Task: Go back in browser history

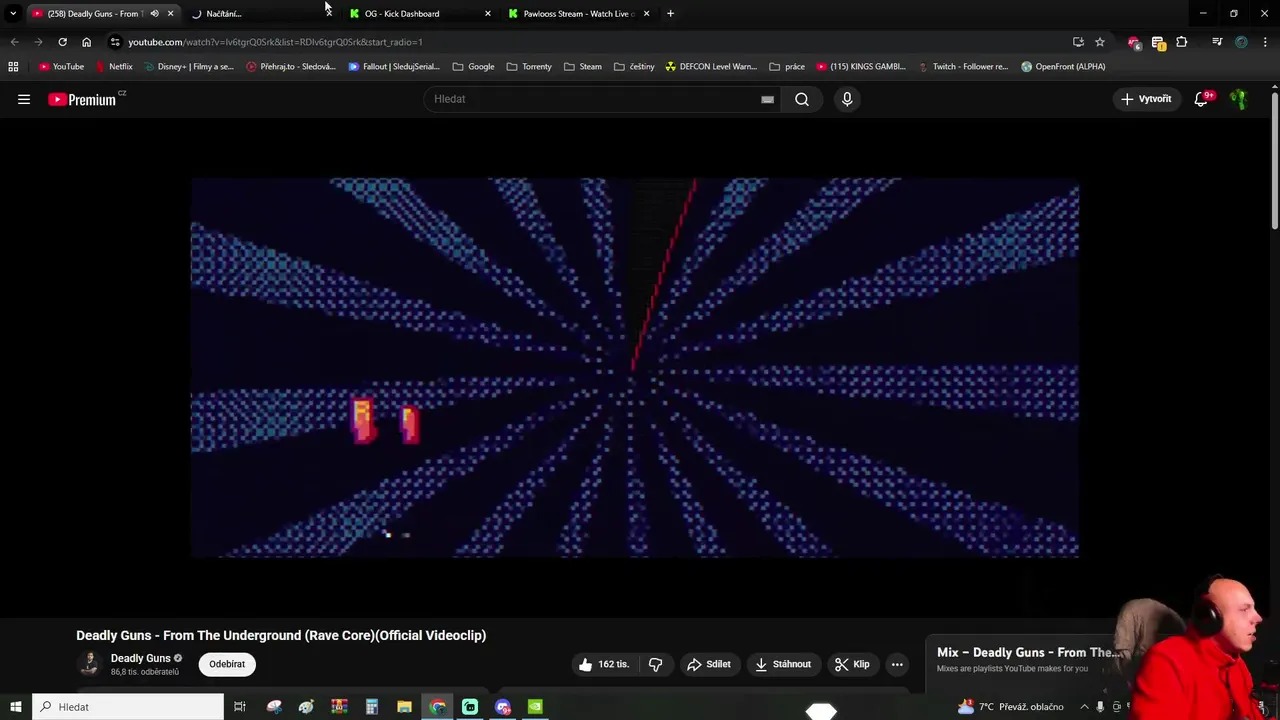Action: pyautogui.click(x=14, y=42)
